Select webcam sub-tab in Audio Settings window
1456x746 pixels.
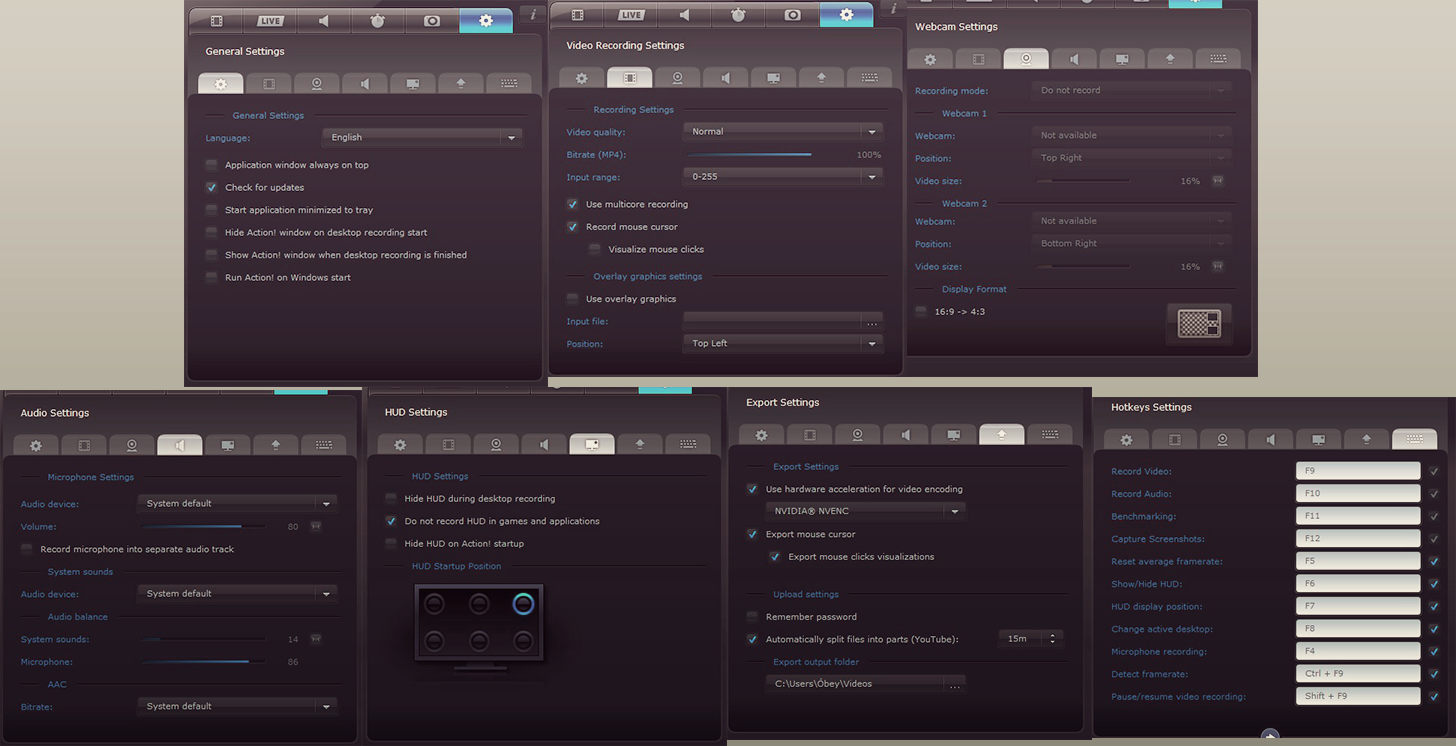pyautogui.click(x=131, y=445)
